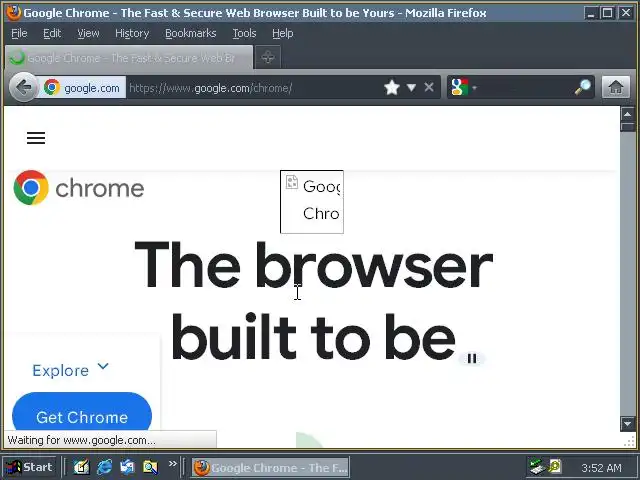
Task: Click the Firefox back arrow button
Action: click(24, 87)
